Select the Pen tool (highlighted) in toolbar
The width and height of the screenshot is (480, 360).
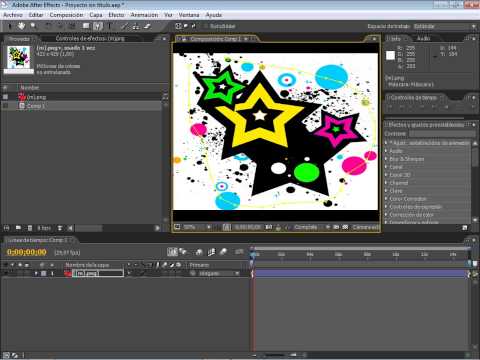pos(97,26)
